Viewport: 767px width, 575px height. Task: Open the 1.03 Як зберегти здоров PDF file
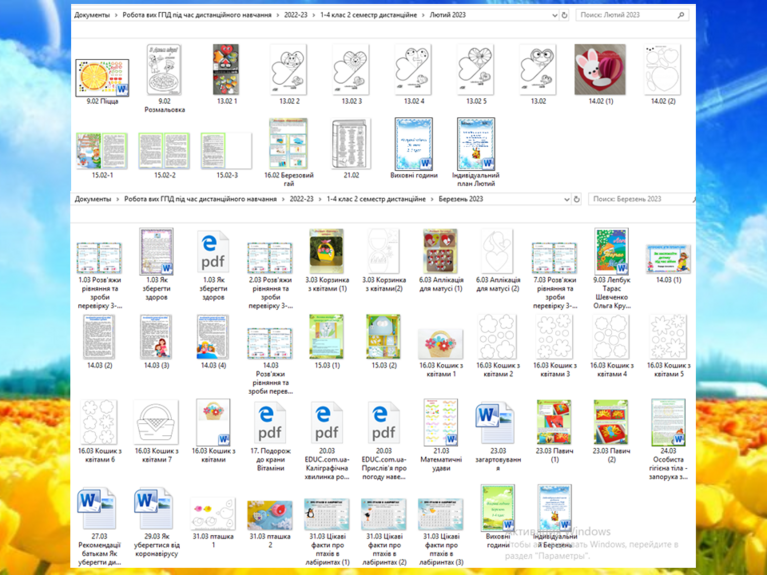pos(213,252)
